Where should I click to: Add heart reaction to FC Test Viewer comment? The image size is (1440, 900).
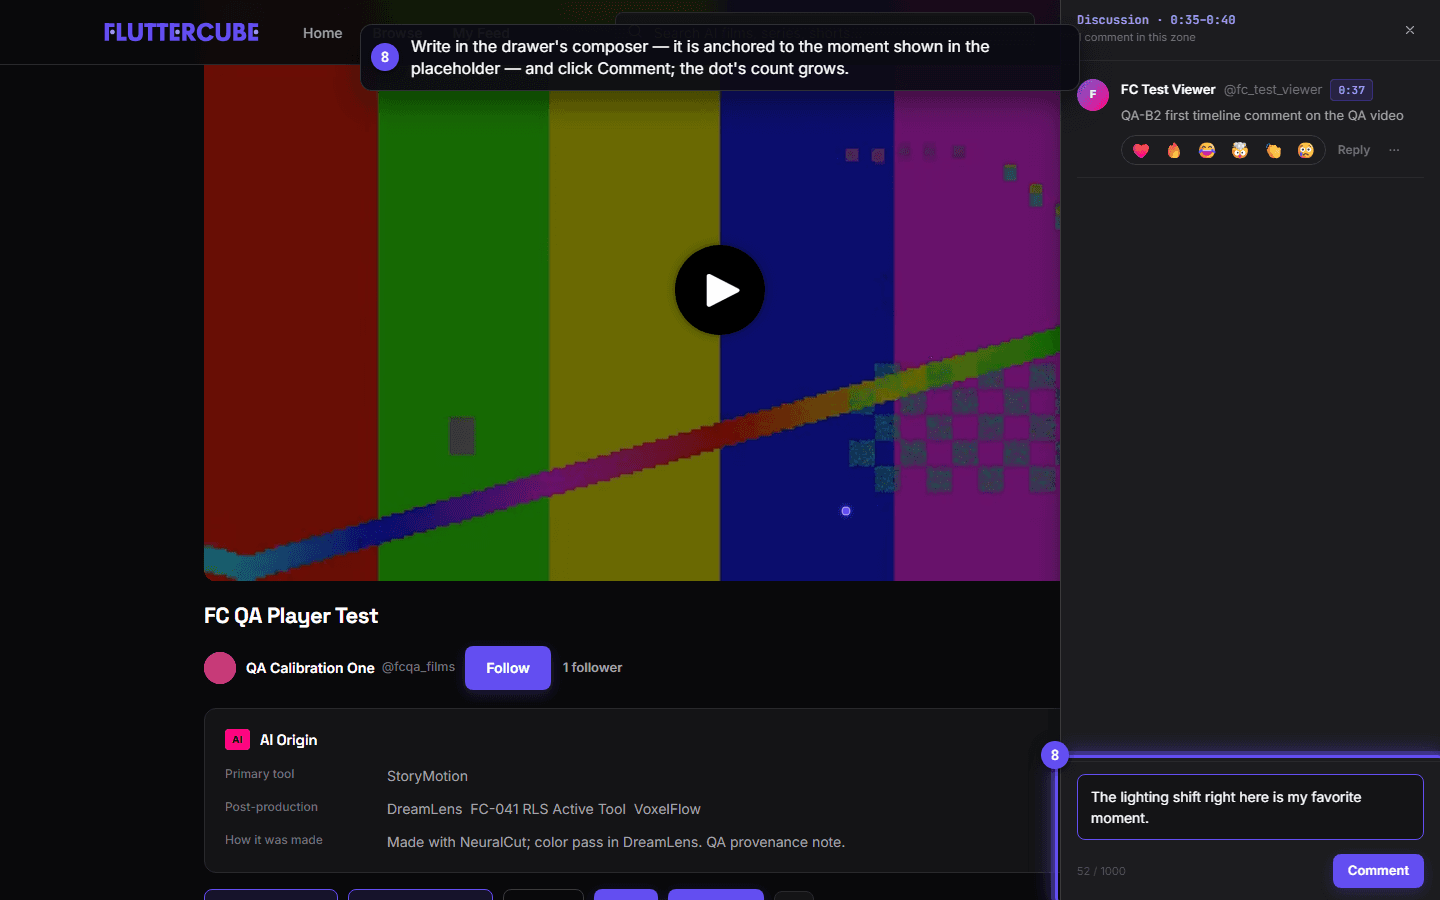[x=1141, y=150]
